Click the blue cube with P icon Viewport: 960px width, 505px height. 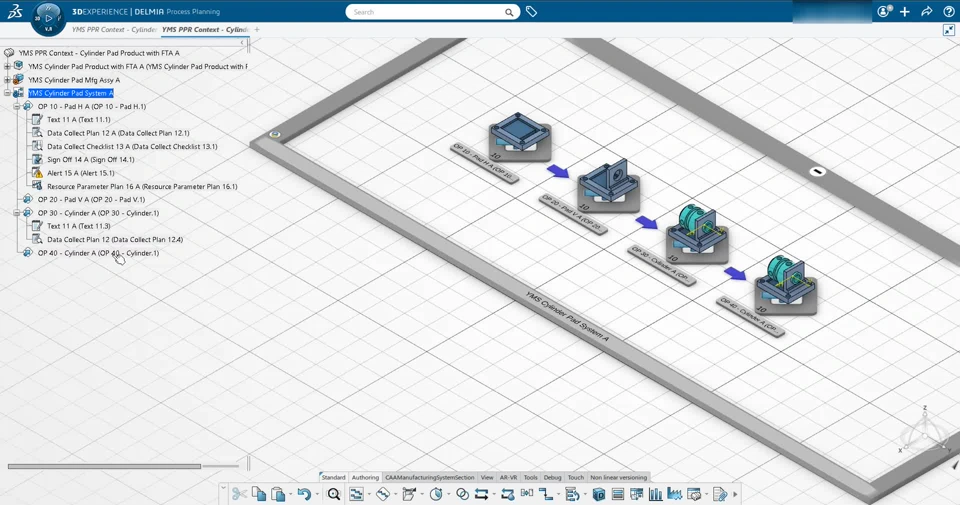coord(599,494)
